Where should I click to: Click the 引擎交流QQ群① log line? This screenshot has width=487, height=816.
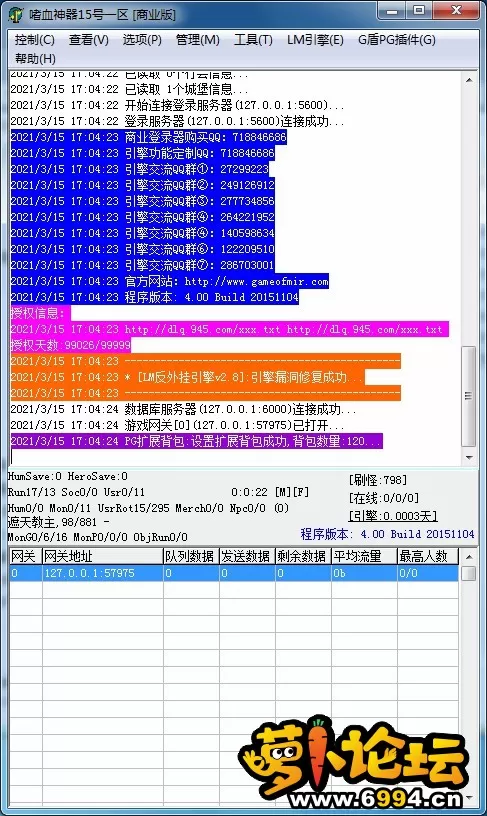[139, 169]
